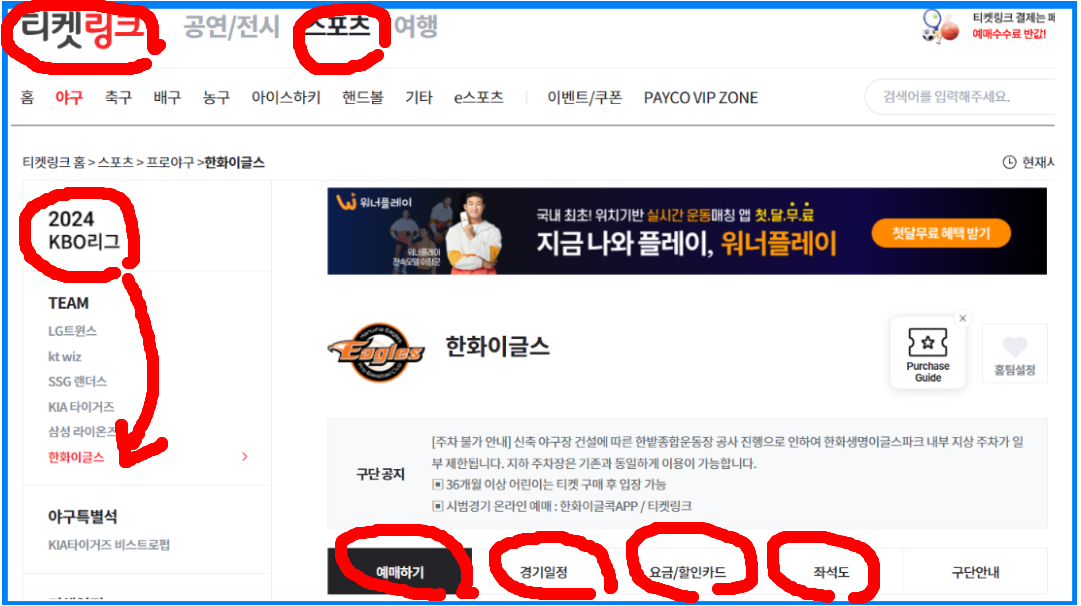Expand 한화이글스 using the sidebar chevron

tap(244, 456)
